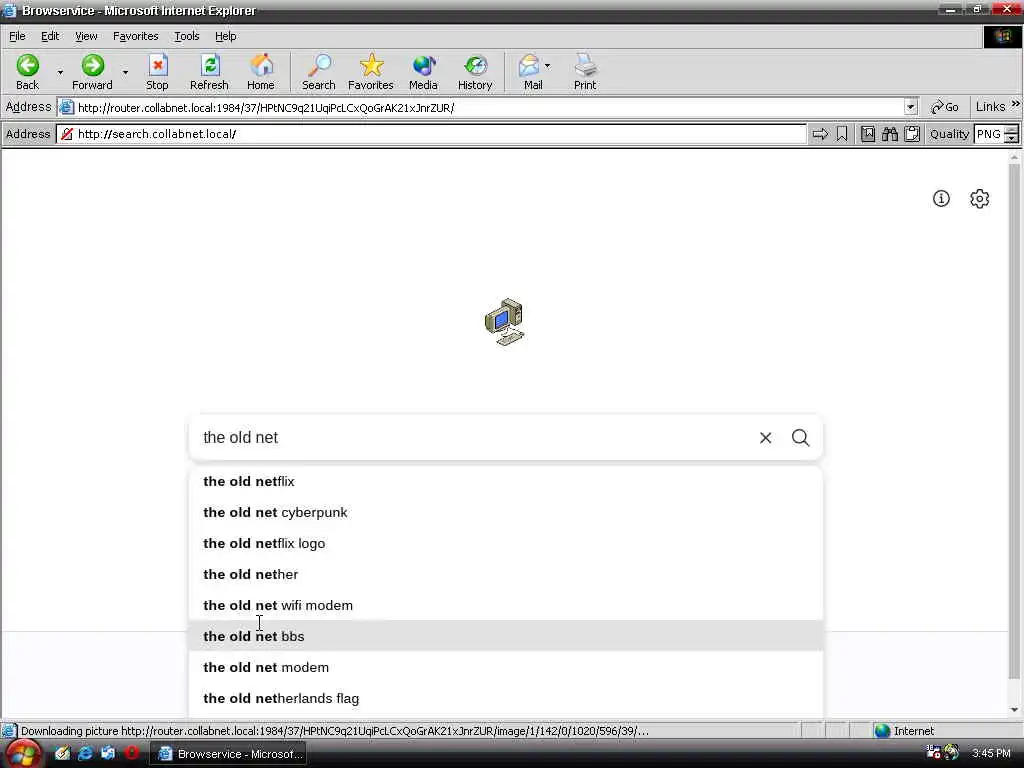Click the vertical scrollbar down arrow
The height and width of the screenshot is (768, 1024).
point(1014,709)
